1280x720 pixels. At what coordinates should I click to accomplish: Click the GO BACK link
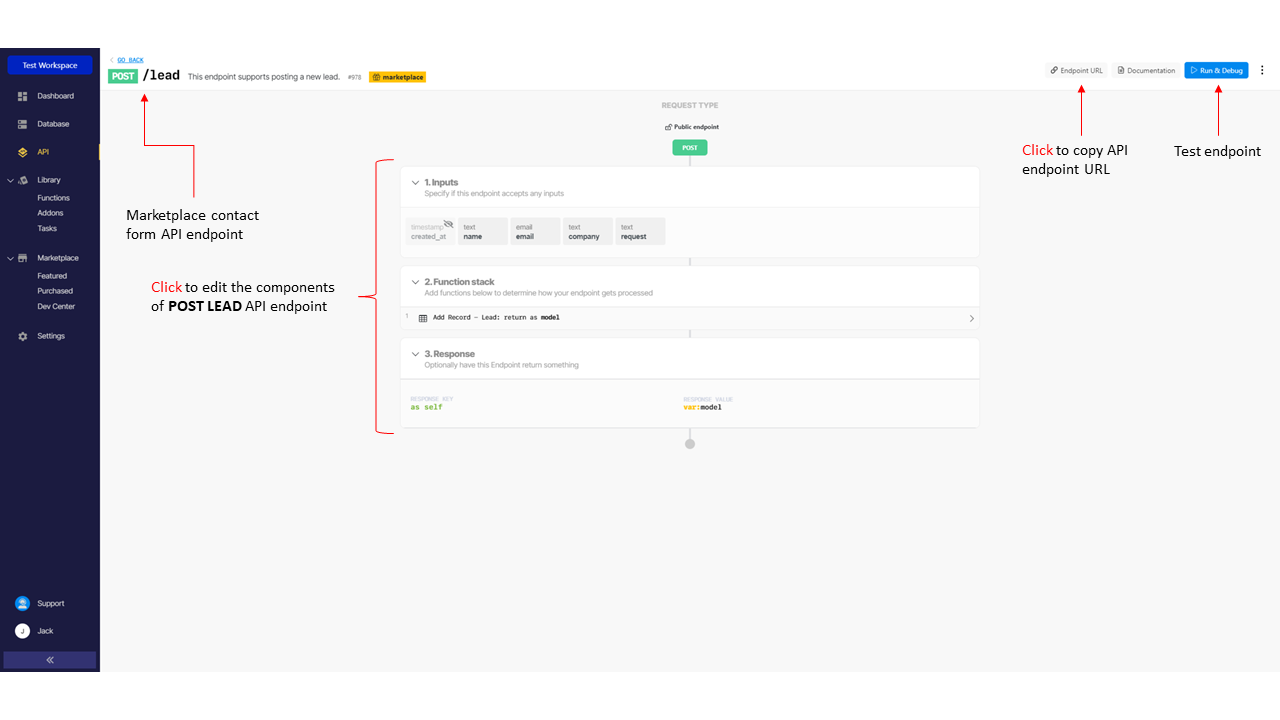(x=129, y=60)
